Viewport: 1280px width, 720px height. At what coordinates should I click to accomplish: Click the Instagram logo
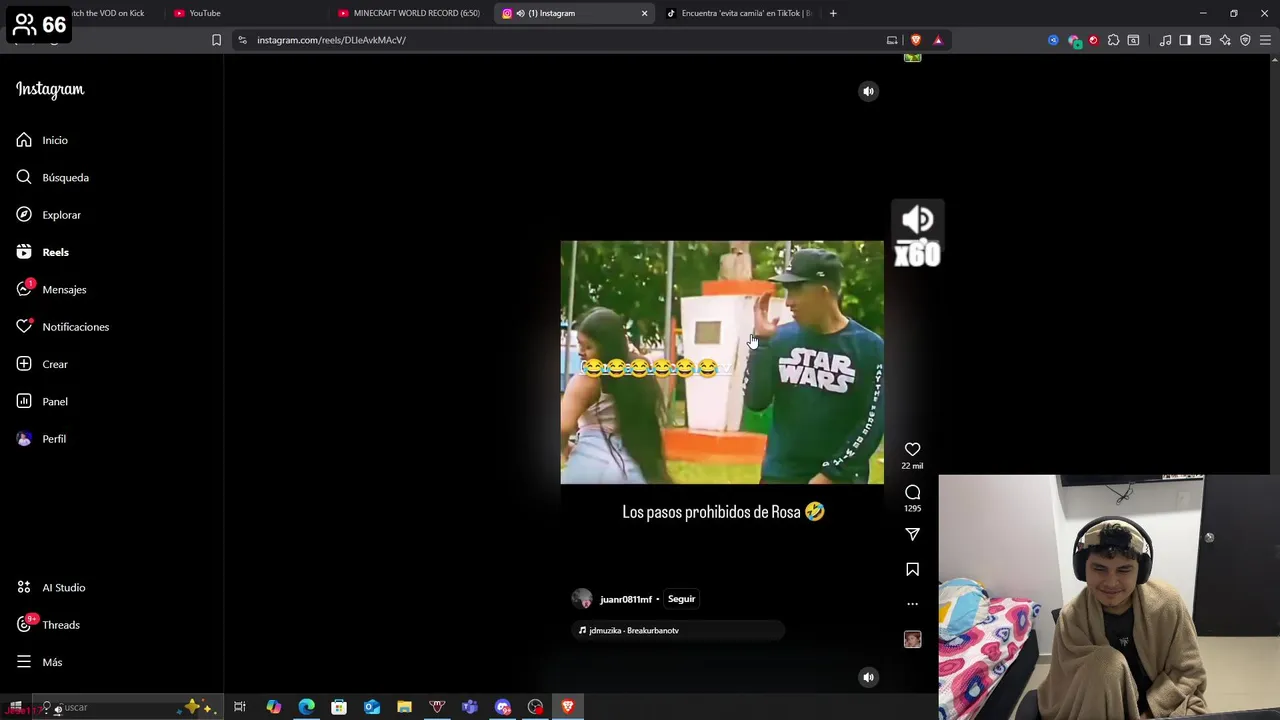click(50, 89)
